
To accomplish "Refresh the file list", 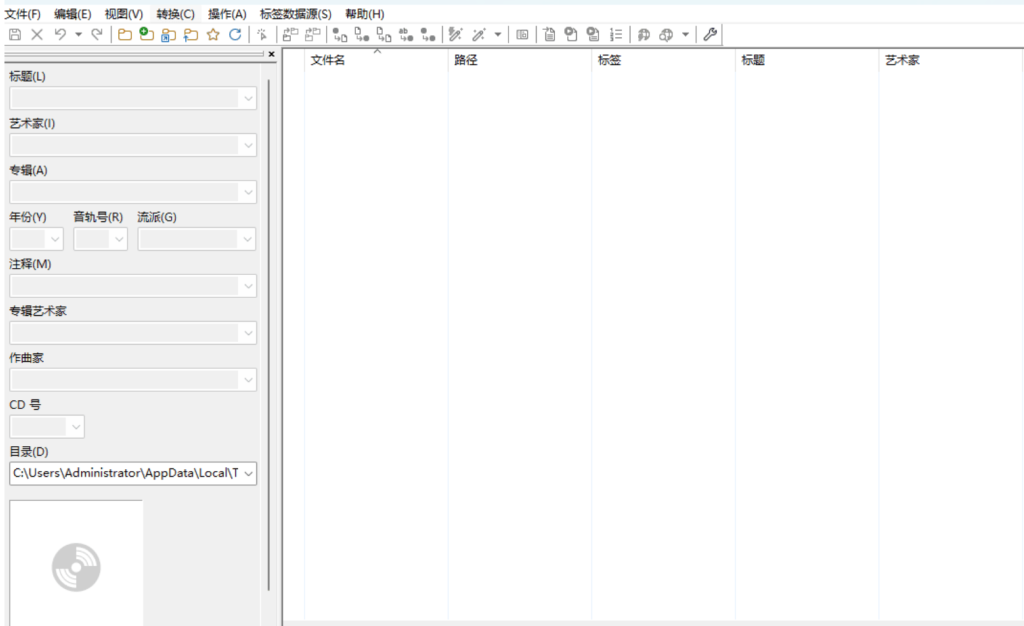I will (235, 35).
